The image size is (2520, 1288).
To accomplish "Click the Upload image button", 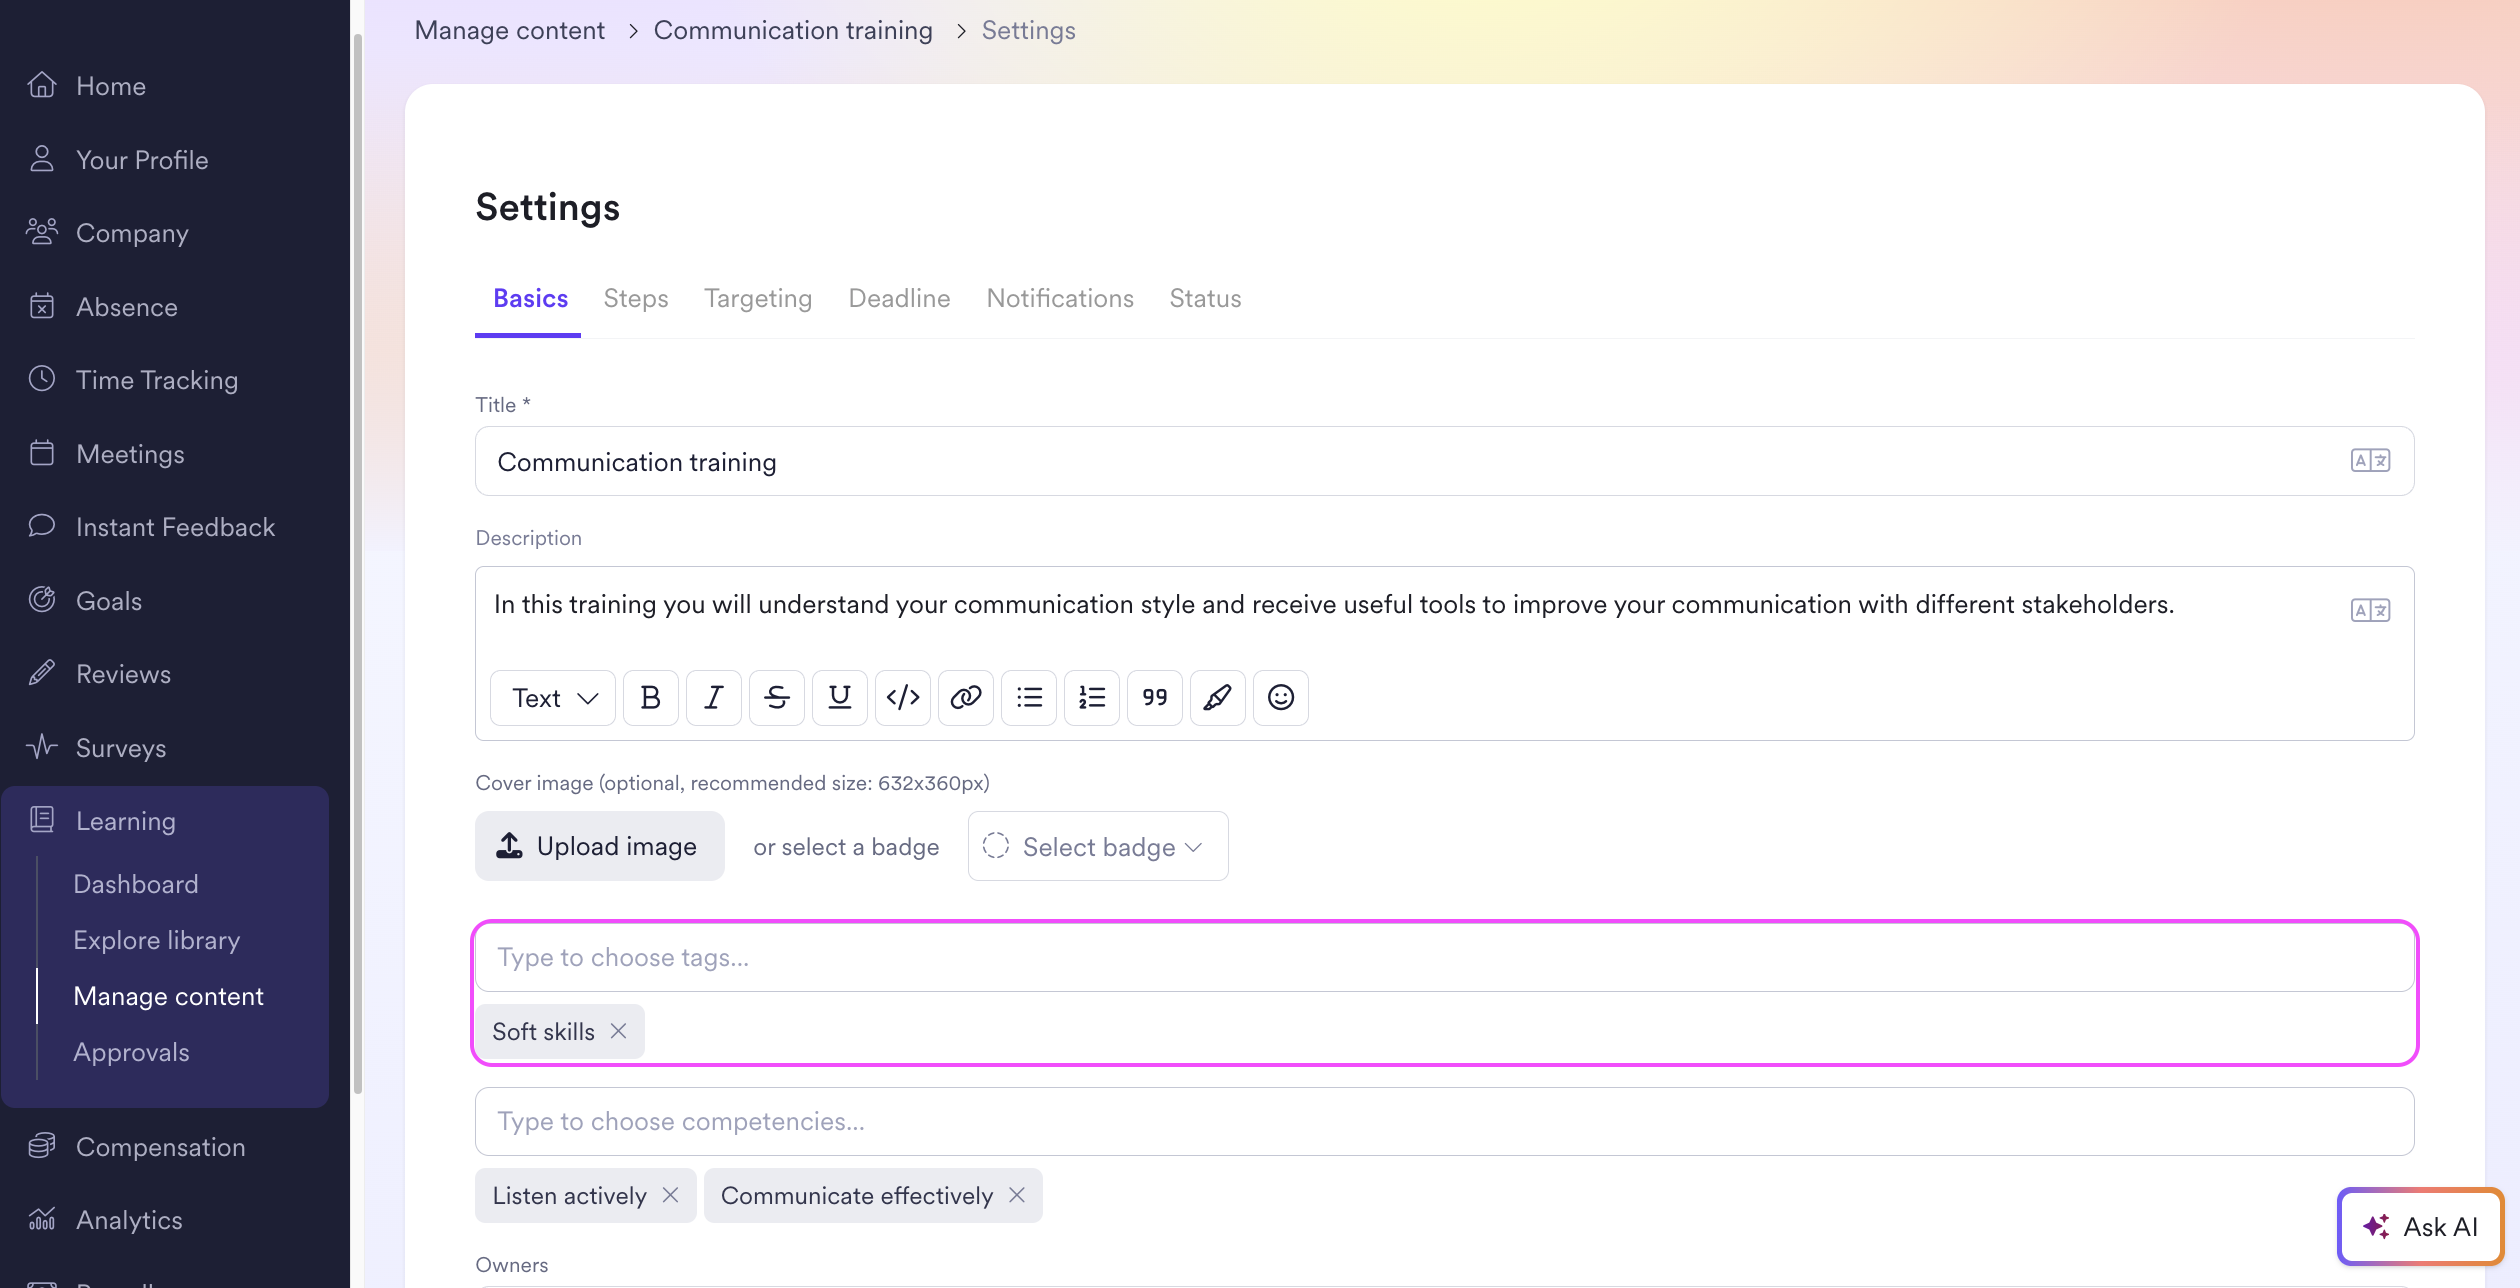I will coord(599,846).
